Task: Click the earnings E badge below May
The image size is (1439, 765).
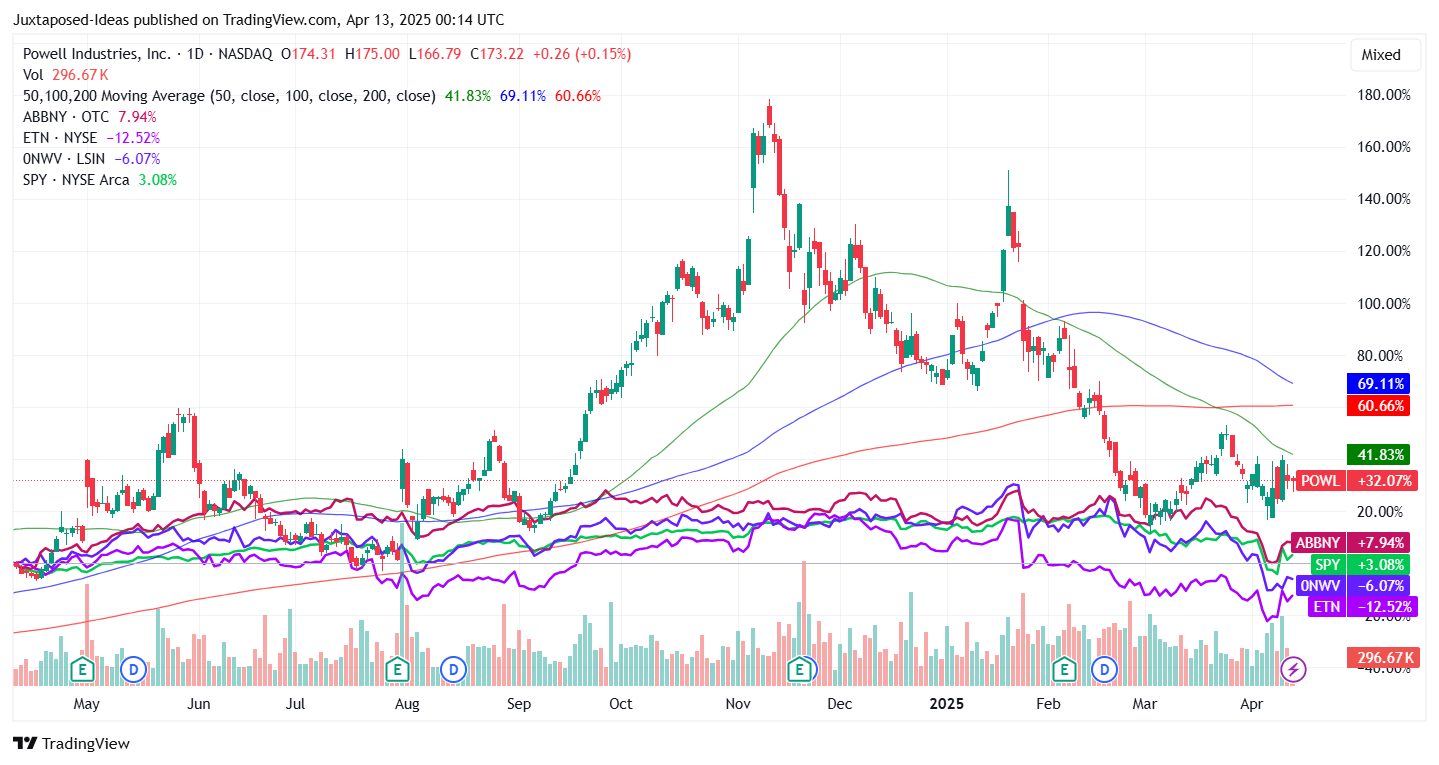Action: tap(81, 670)
